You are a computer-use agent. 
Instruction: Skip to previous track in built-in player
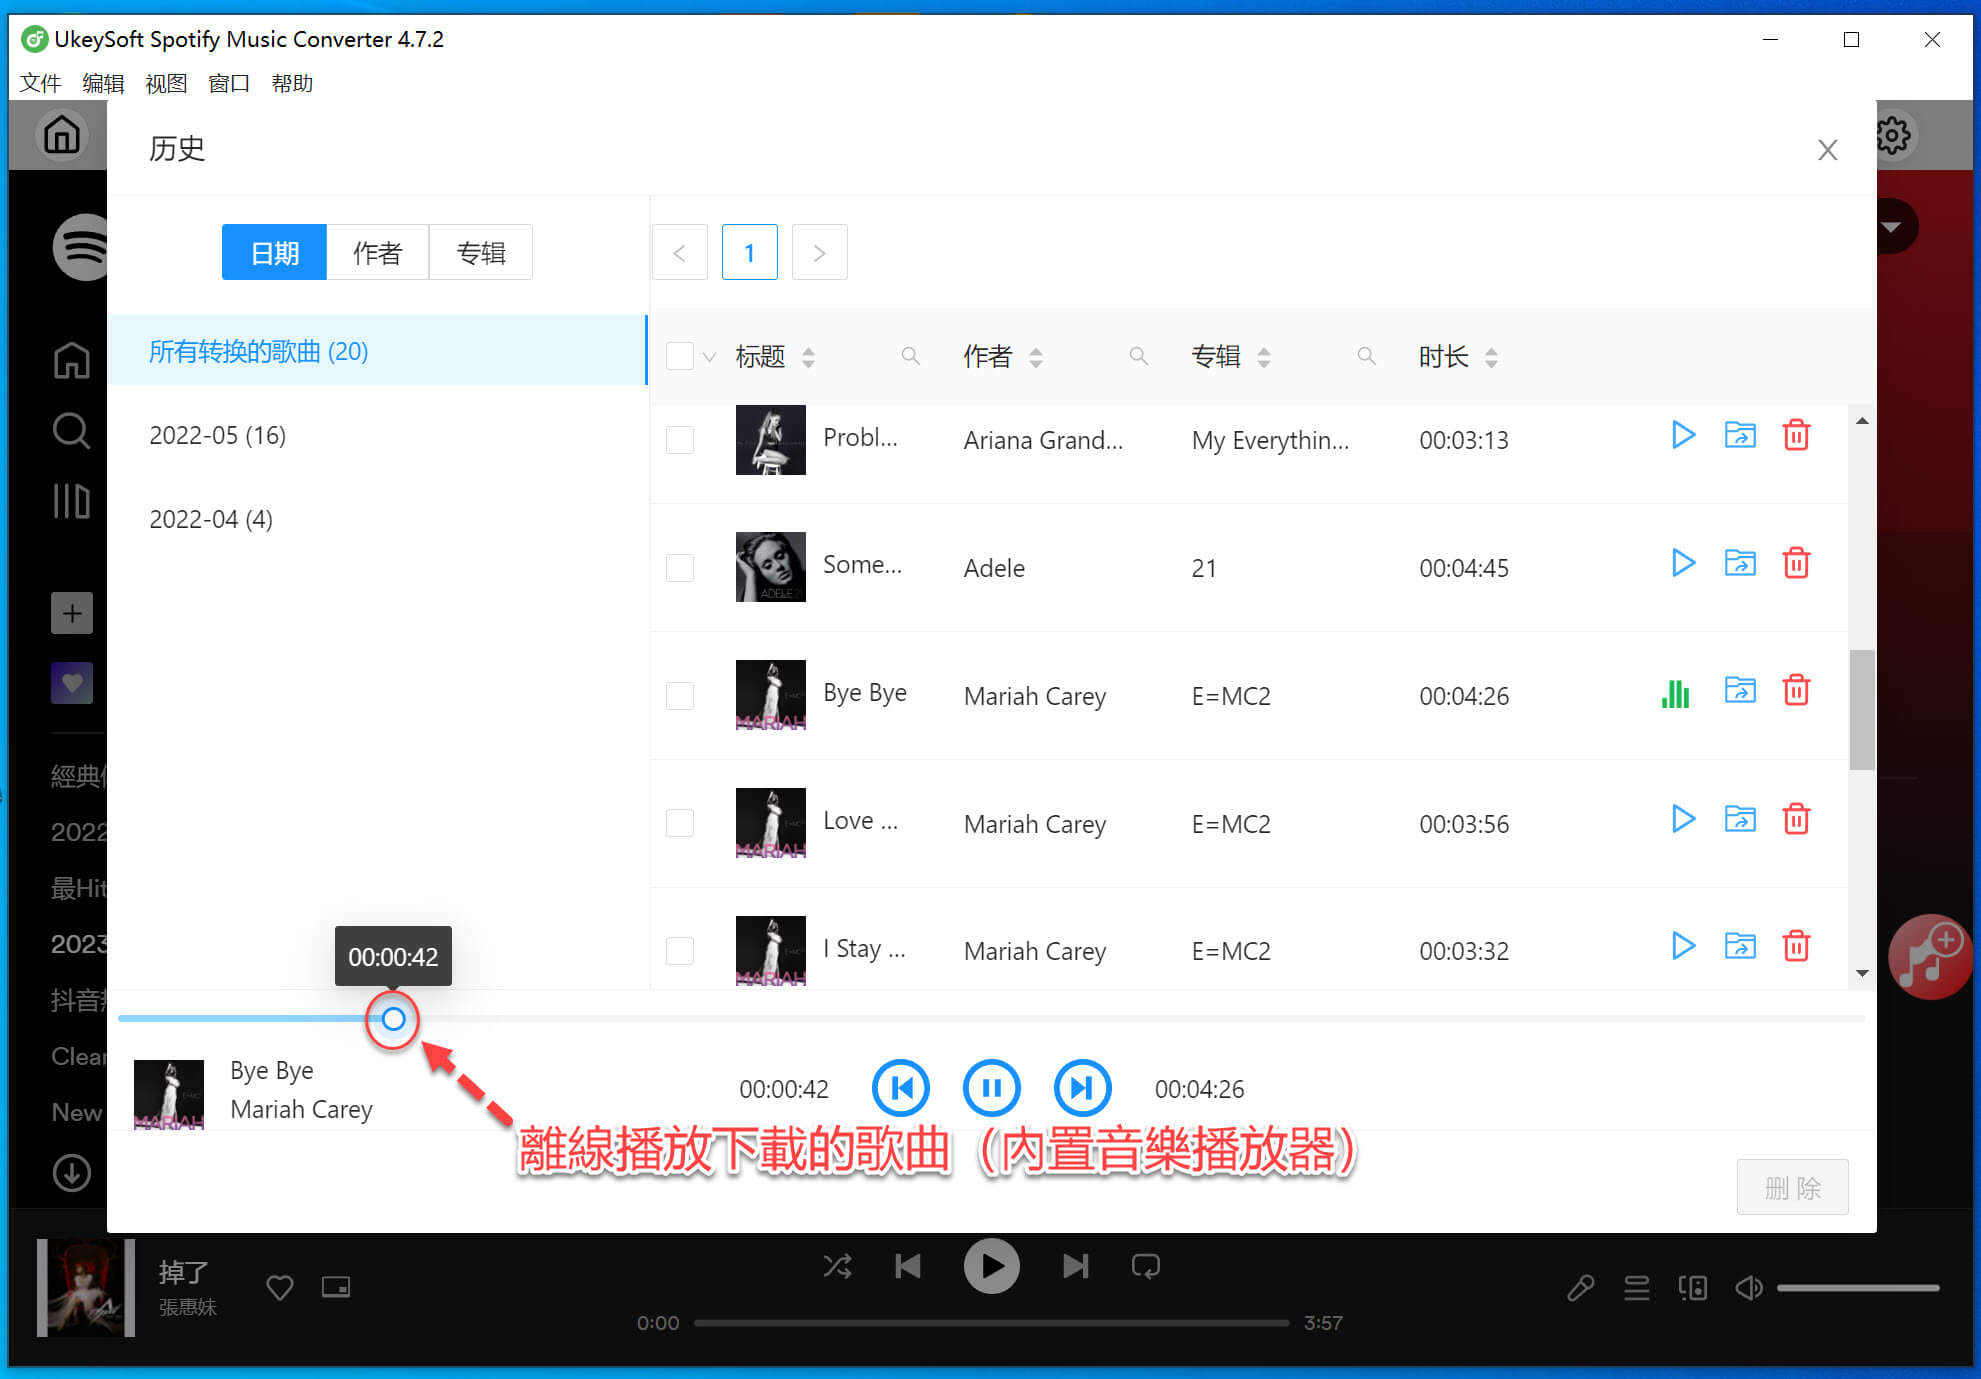901,1088
